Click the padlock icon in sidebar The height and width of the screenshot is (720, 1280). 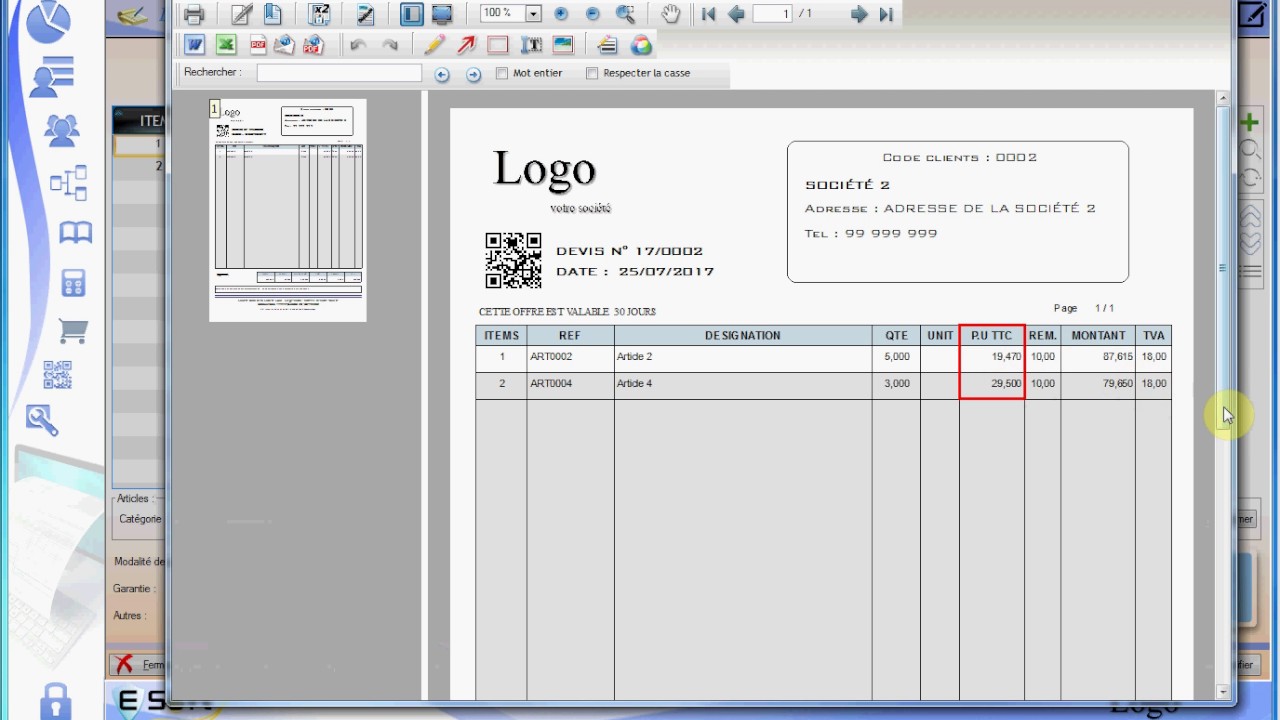coord(55,701)
